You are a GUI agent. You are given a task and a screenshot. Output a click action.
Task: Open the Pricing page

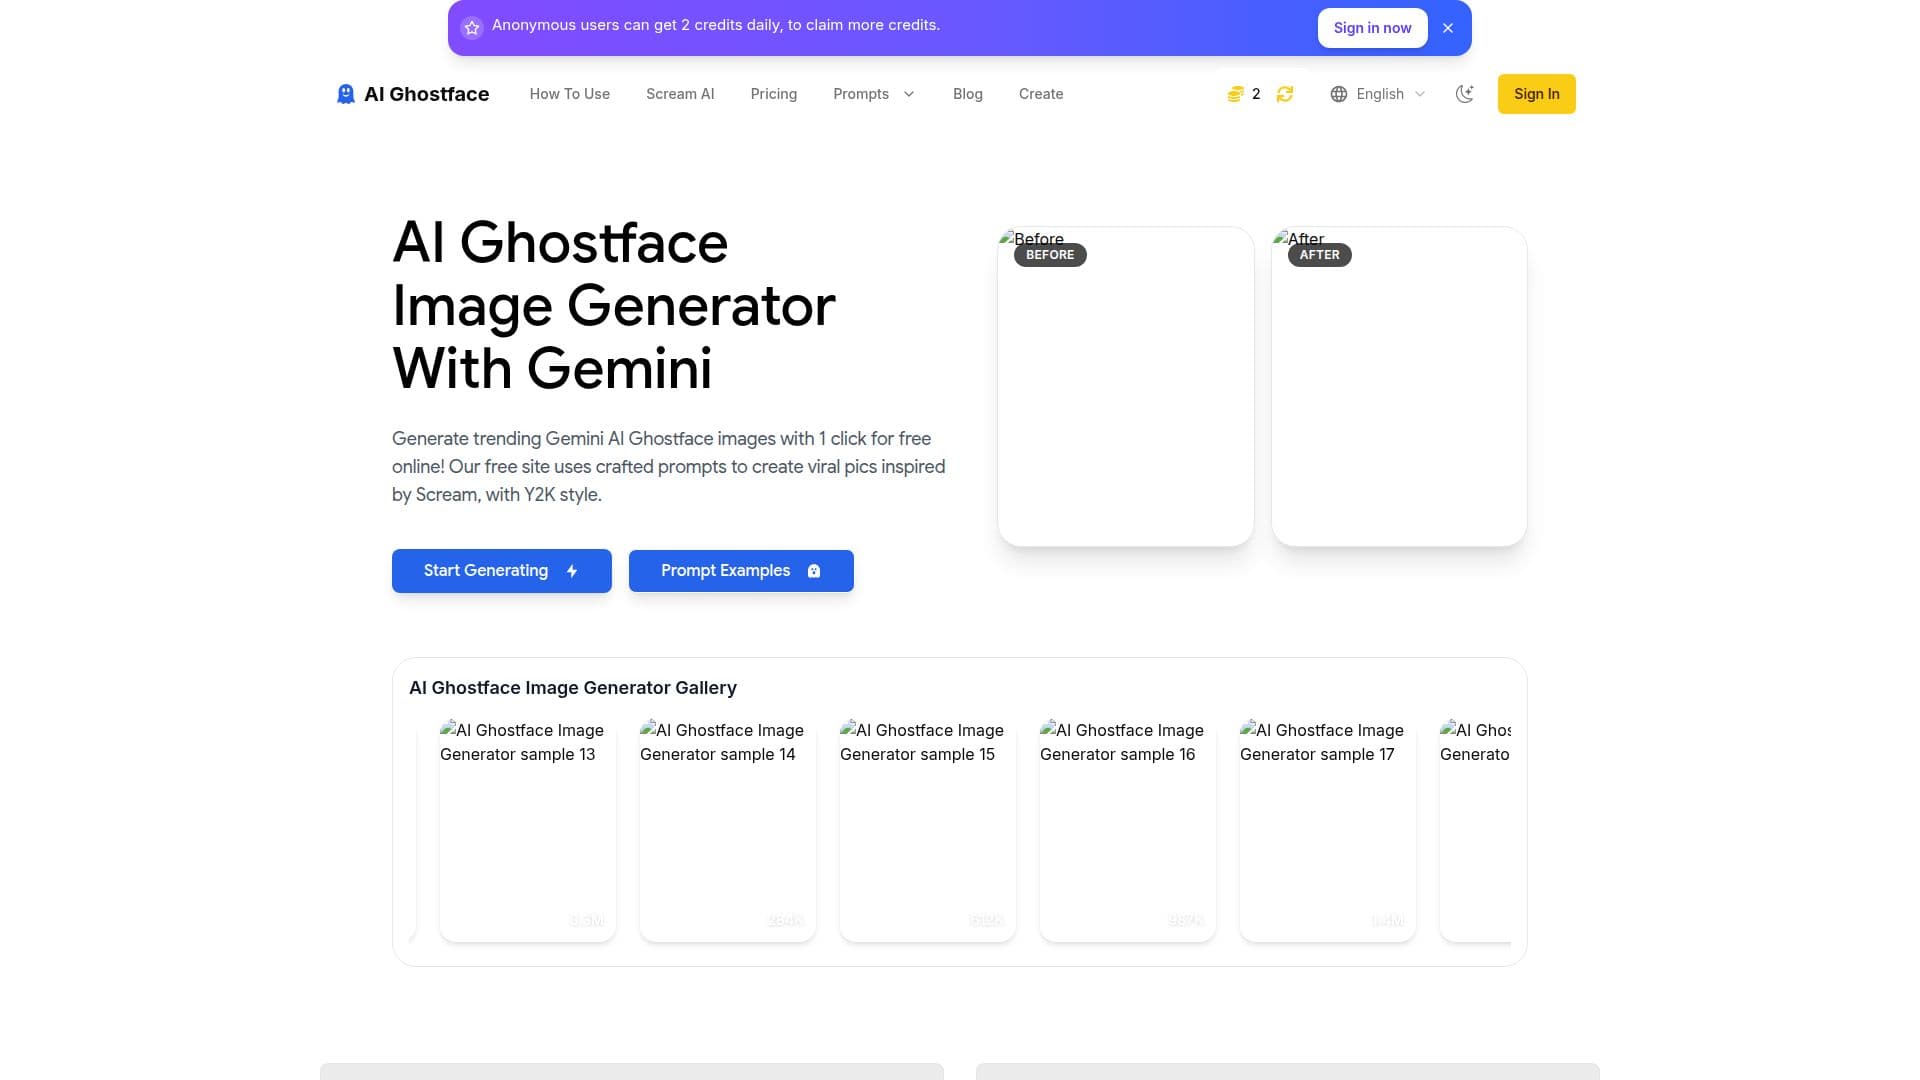point(773,94)
